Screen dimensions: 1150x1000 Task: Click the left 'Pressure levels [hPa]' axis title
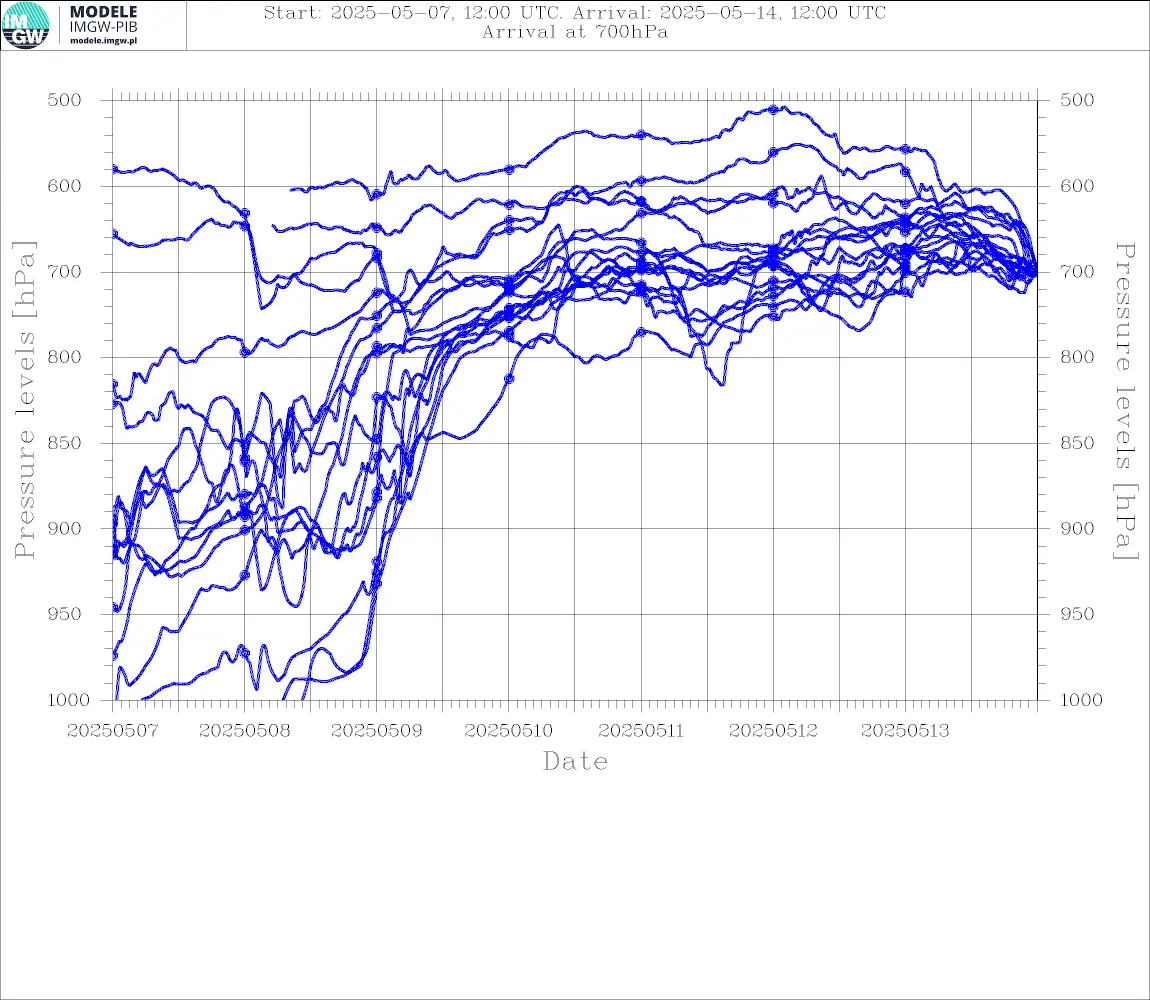click(x=24, y=400)
